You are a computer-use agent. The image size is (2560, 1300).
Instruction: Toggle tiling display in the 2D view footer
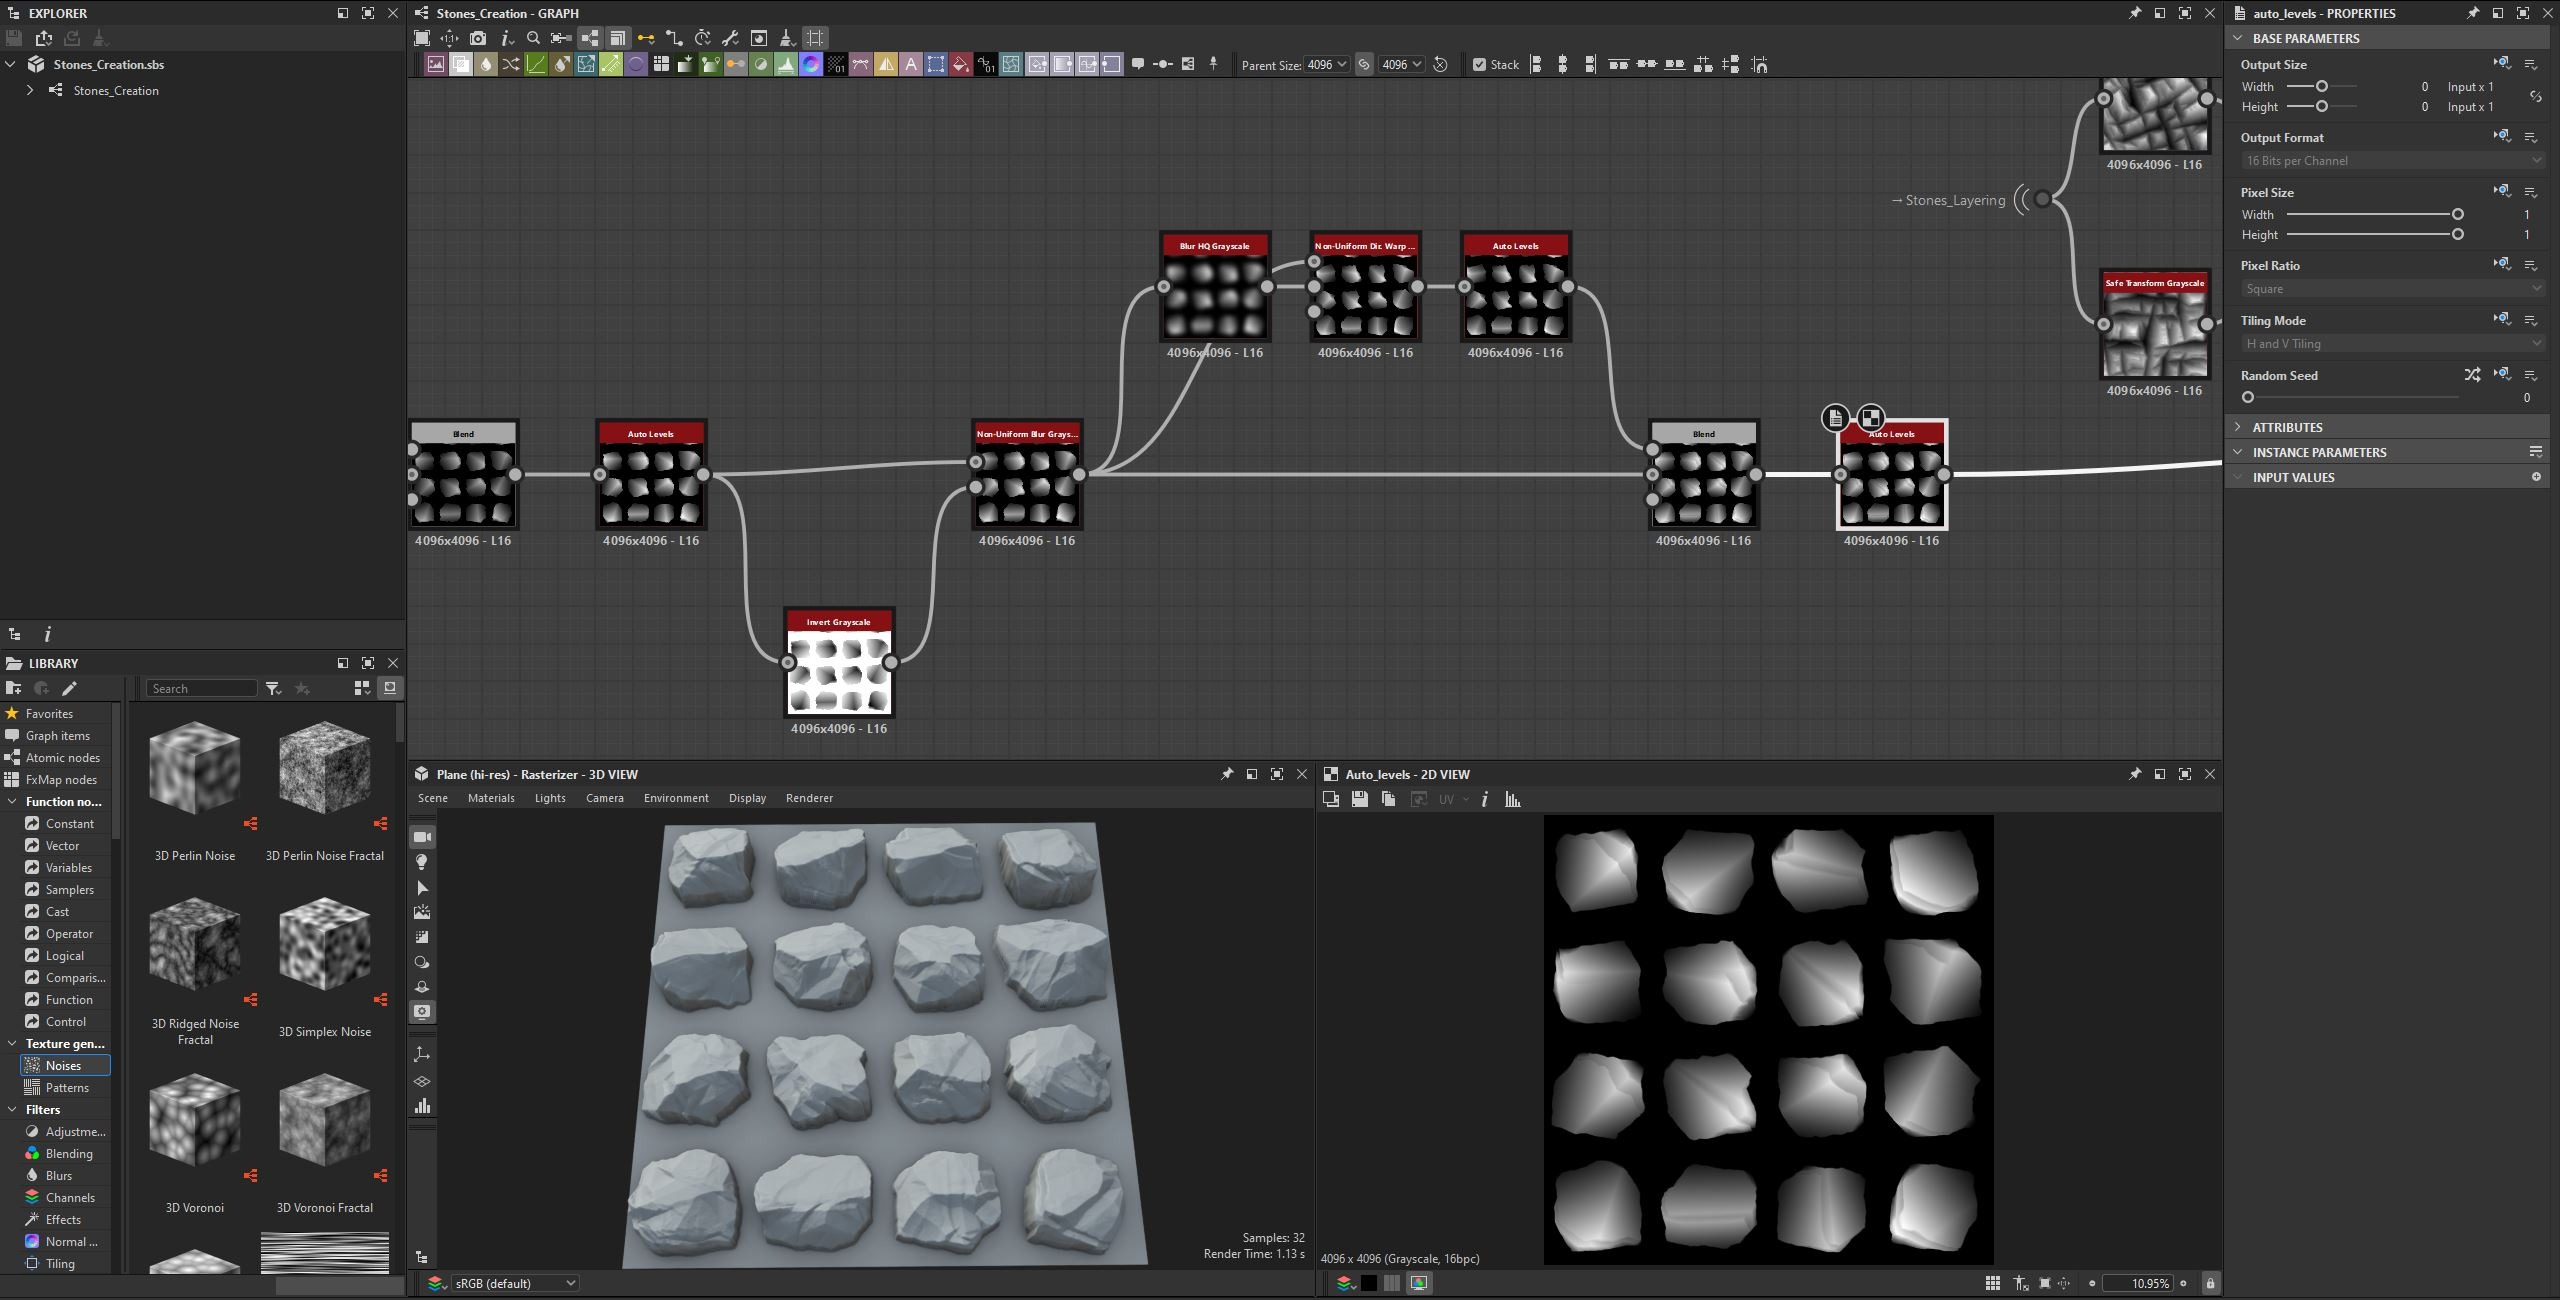[x=1992, y=1283]
